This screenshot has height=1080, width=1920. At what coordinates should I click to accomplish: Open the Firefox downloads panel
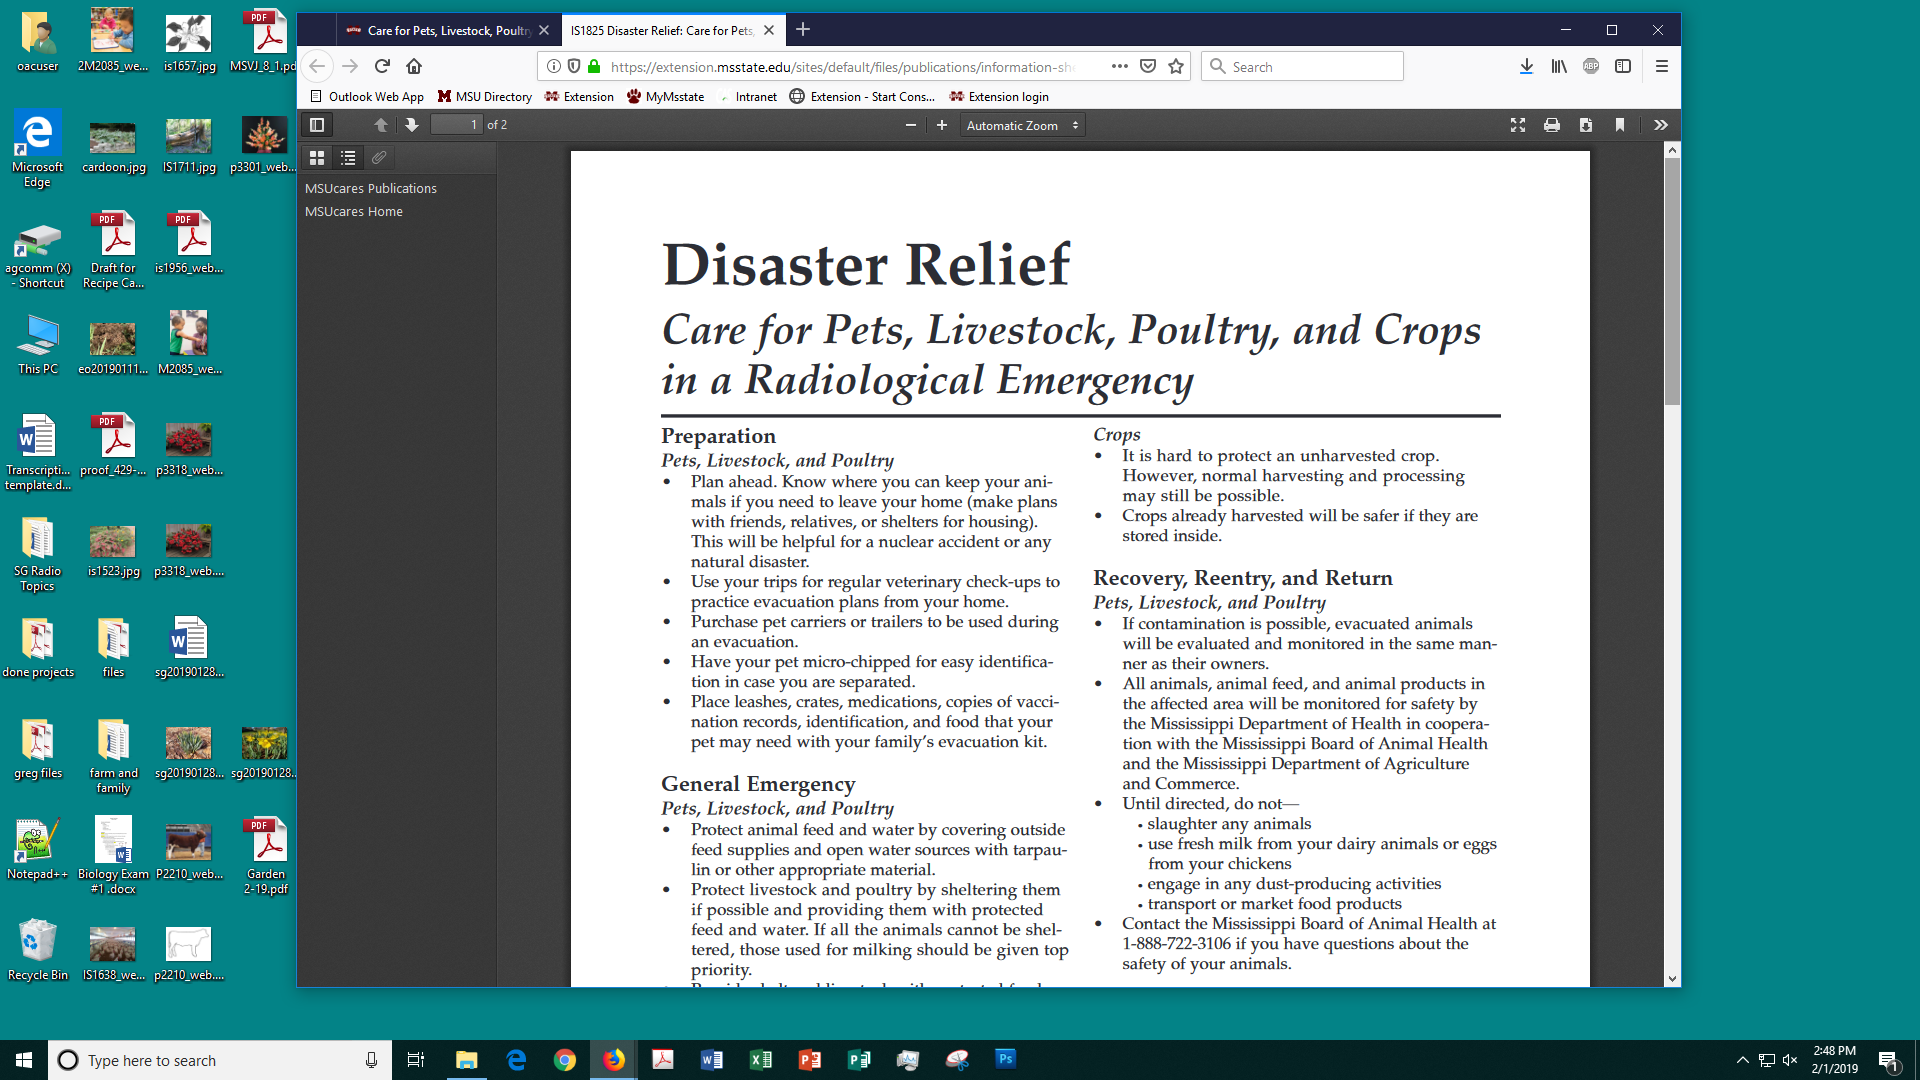(x=1527, y=66)
